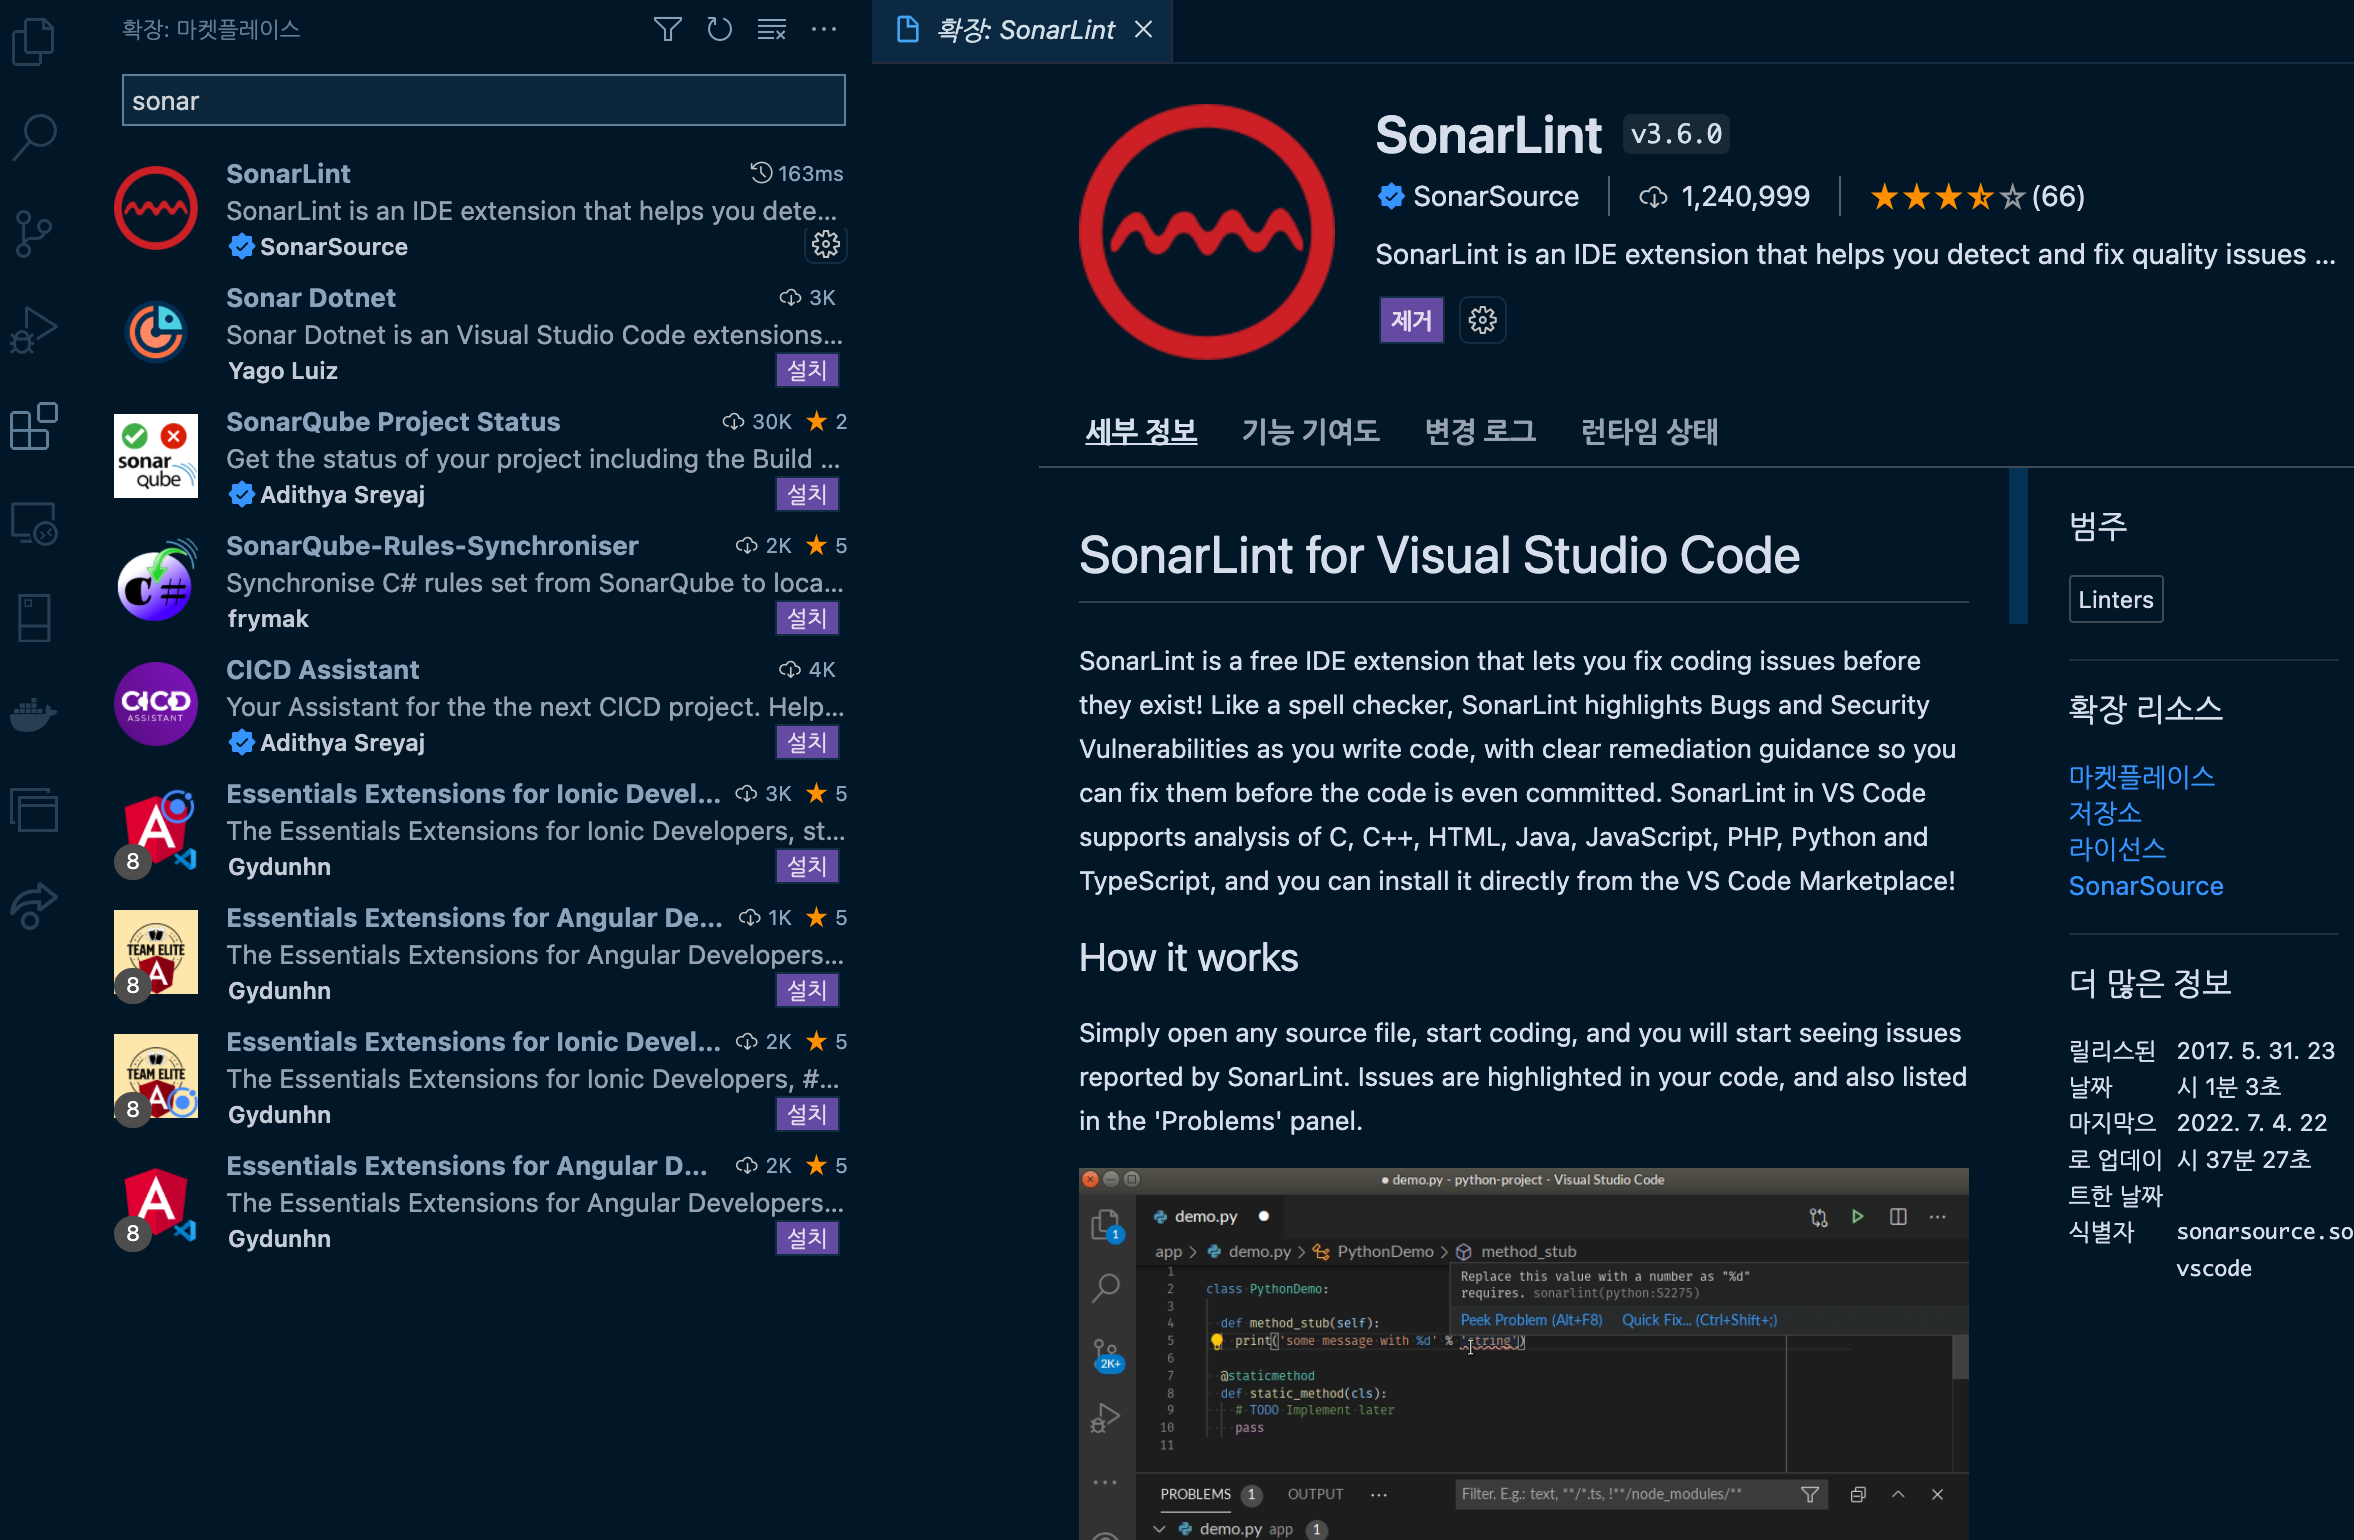Open the 라이선스 license link
Image resolution: width=2354 pixels, height=1540 pixels.
click(2117, 849)
